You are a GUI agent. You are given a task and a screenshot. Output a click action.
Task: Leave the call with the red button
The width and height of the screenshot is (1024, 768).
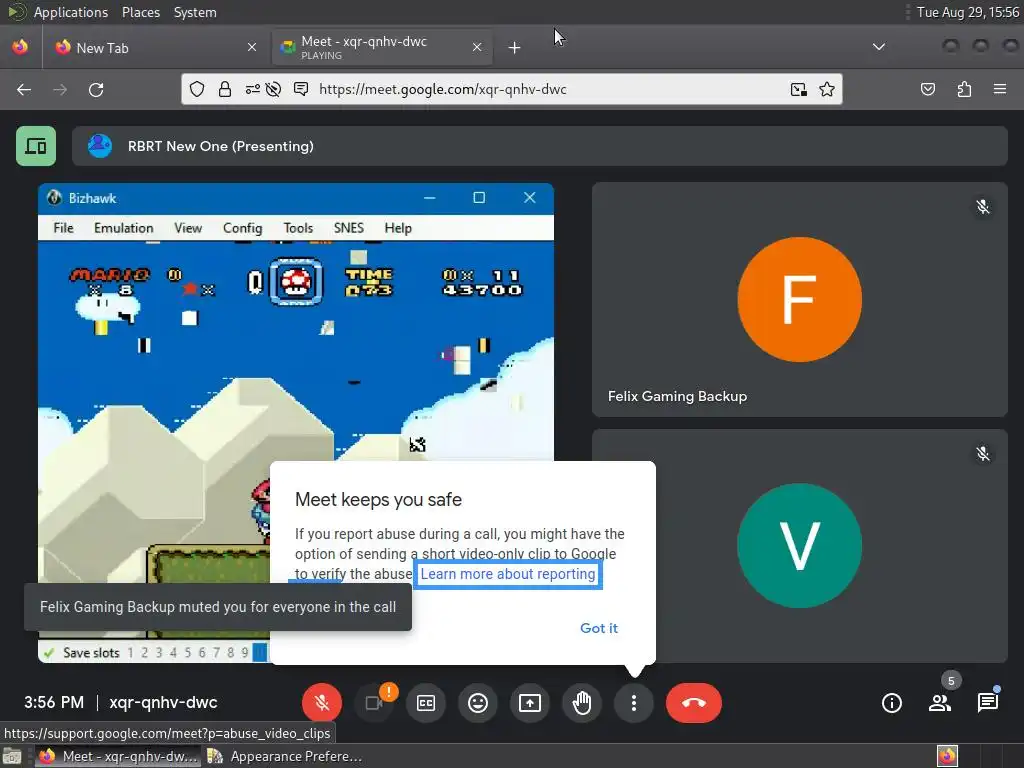694,703
